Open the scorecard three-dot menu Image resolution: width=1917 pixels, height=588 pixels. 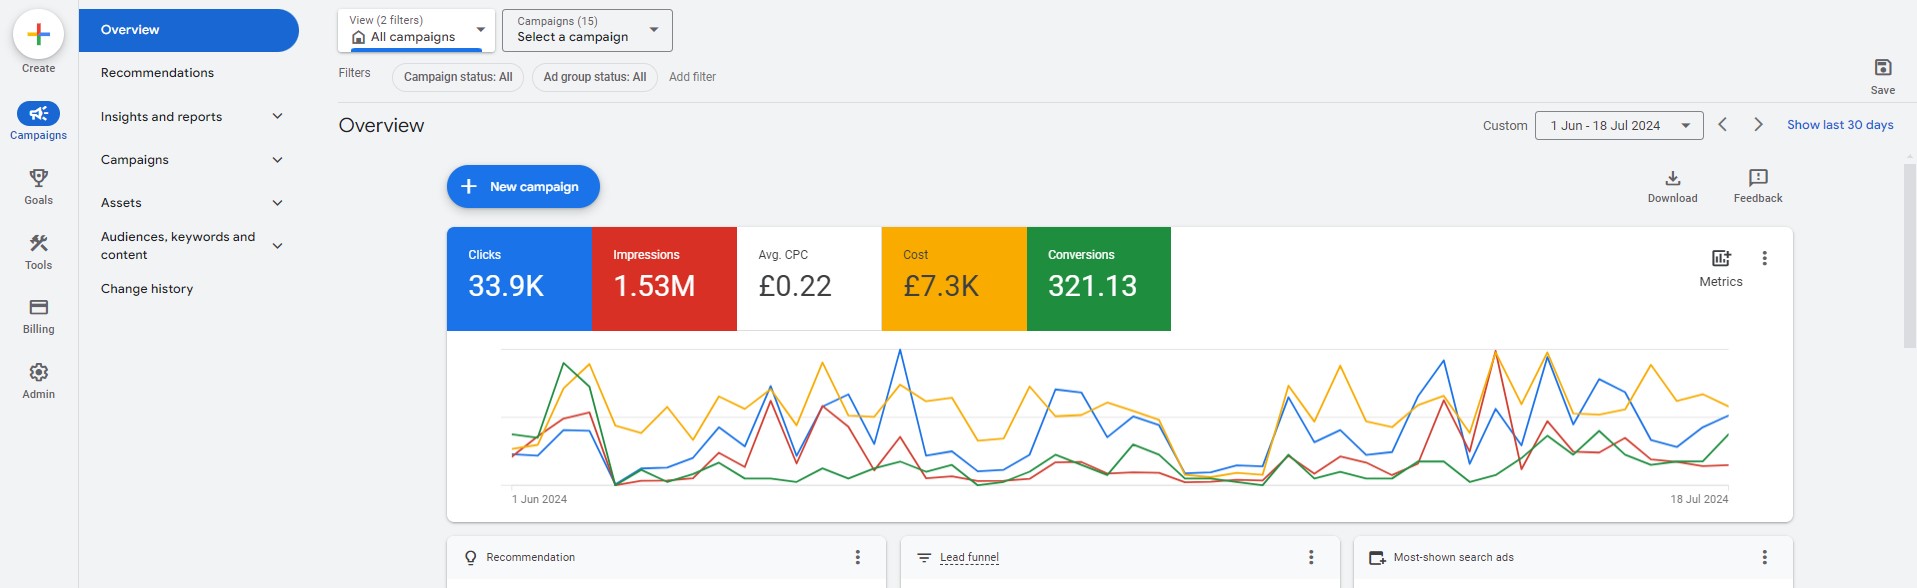(1764, 259)
